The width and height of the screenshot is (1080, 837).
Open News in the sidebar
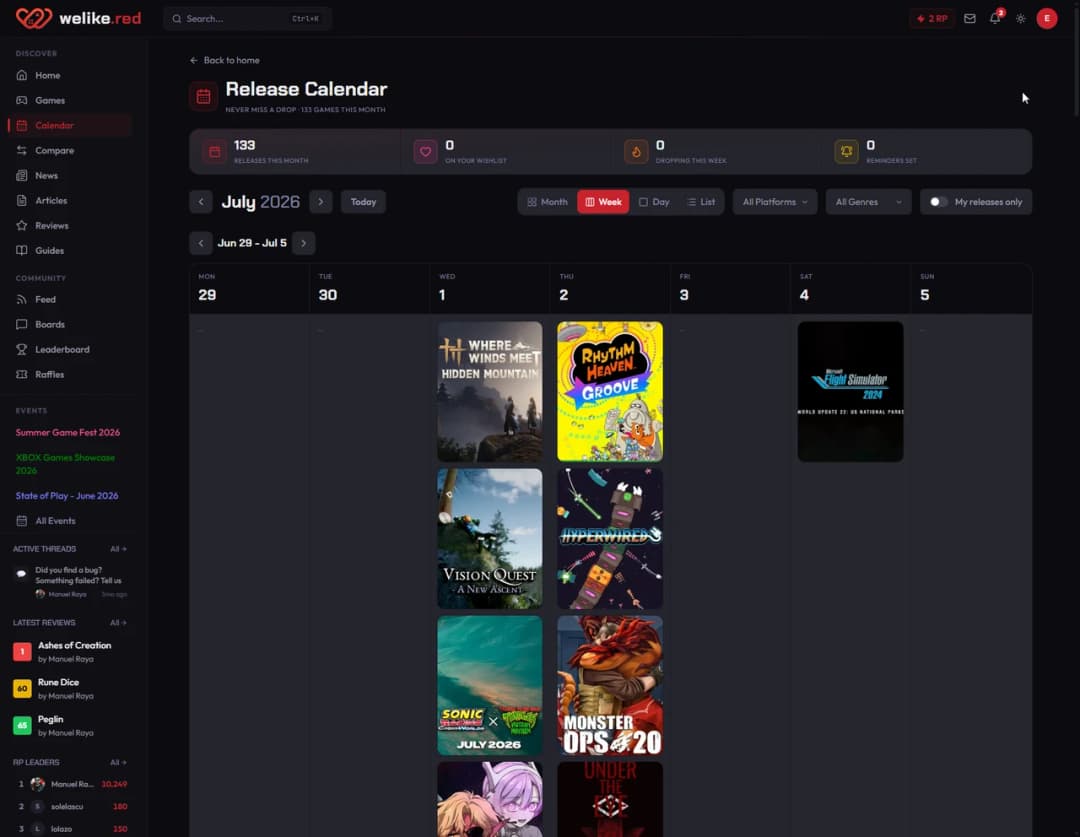point(69,175)
